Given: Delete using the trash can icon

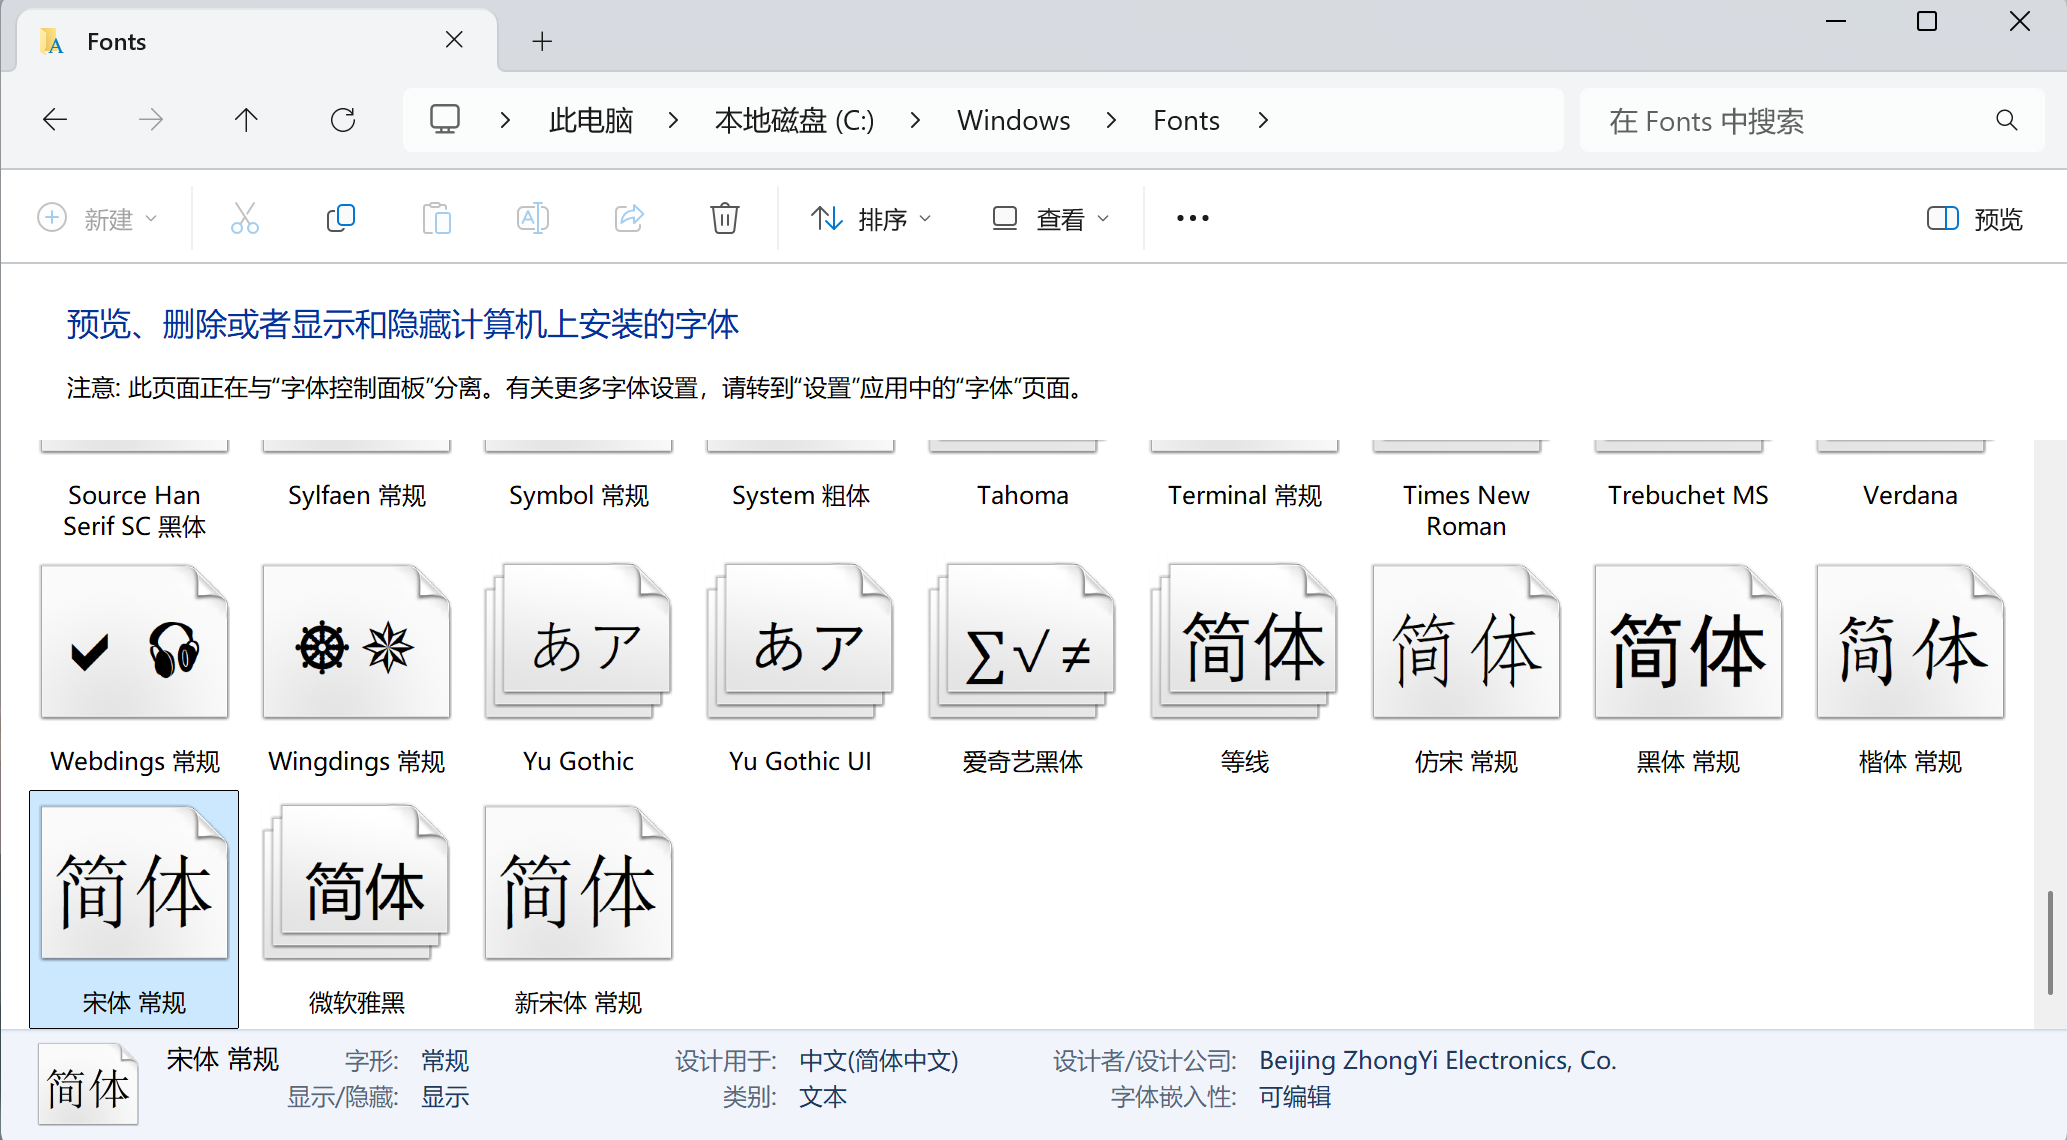Looking at the screenshot, I should (x=725, y=218).
